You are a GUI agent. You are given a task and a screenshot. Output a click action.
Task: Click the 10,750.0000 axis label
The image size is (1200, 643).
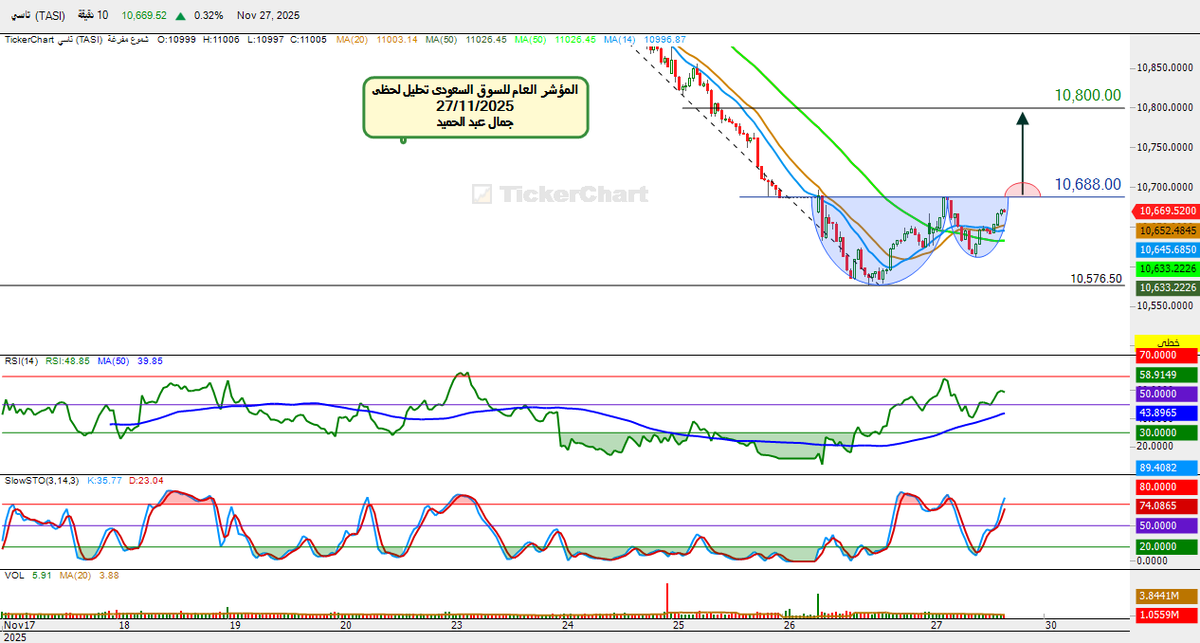click(x=1166, y=147)
